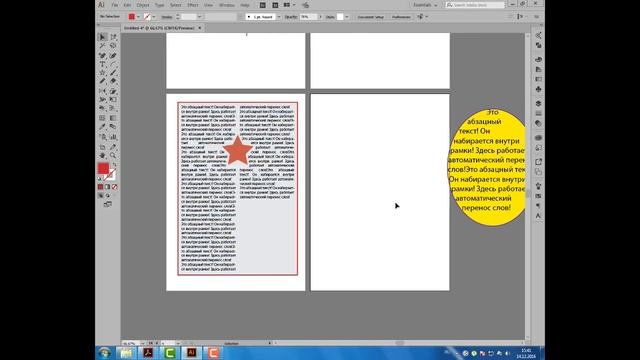Swap fill and stroke colors
Viewport: 640px width, 360px height.
coord(114,165)
